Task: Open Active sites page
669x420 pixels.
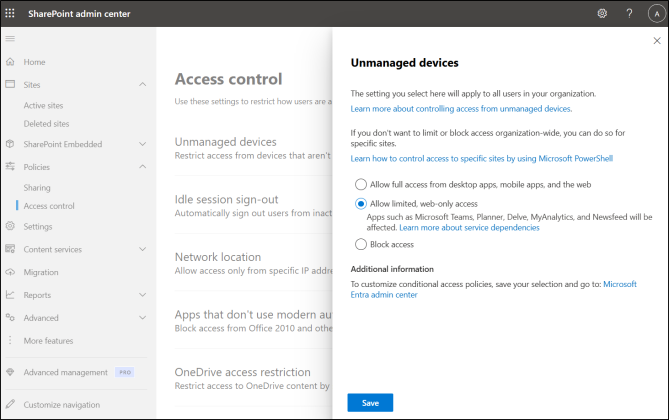Action: 44,105
